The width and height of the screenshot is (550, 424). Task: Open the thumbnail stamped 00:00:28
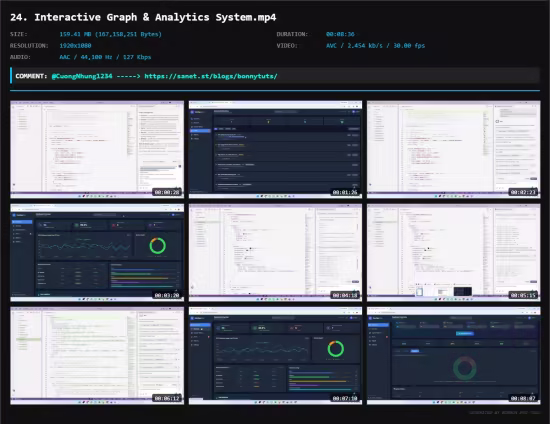click(97, 149)
